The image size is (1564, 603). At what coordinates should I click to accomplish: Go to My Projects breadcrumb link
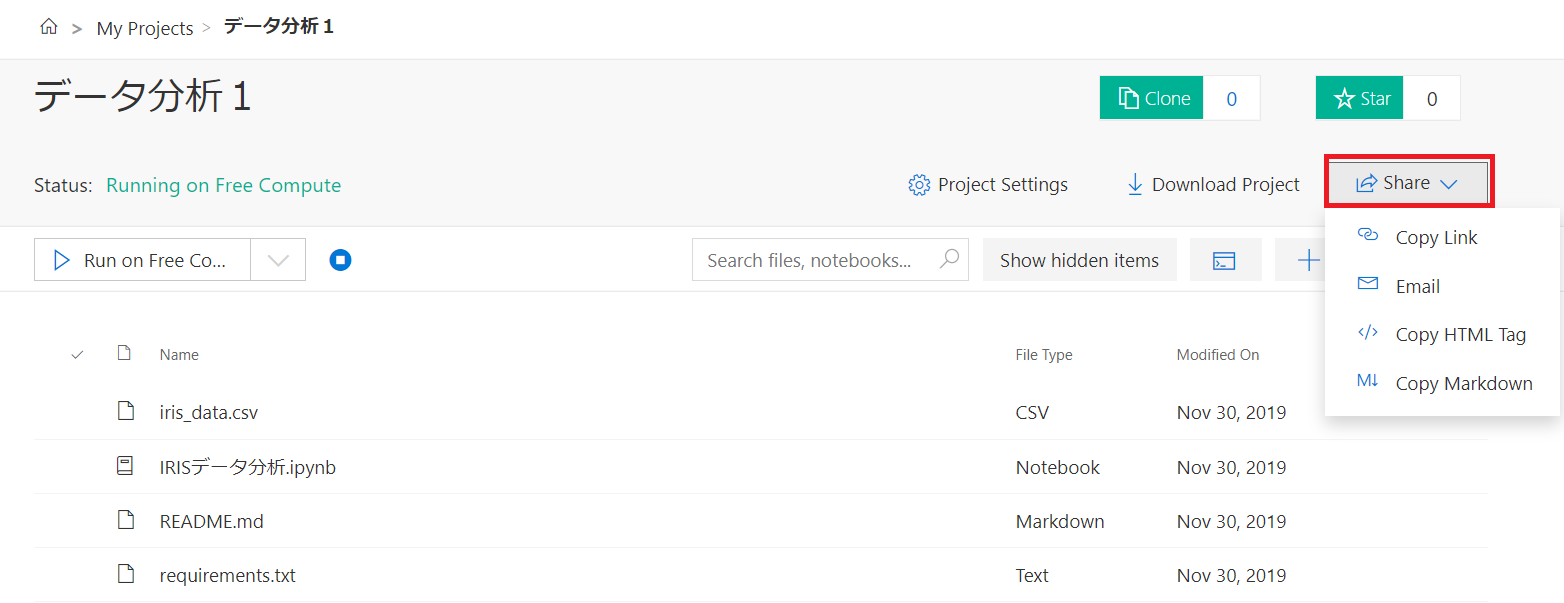click(x=145, y=28)
